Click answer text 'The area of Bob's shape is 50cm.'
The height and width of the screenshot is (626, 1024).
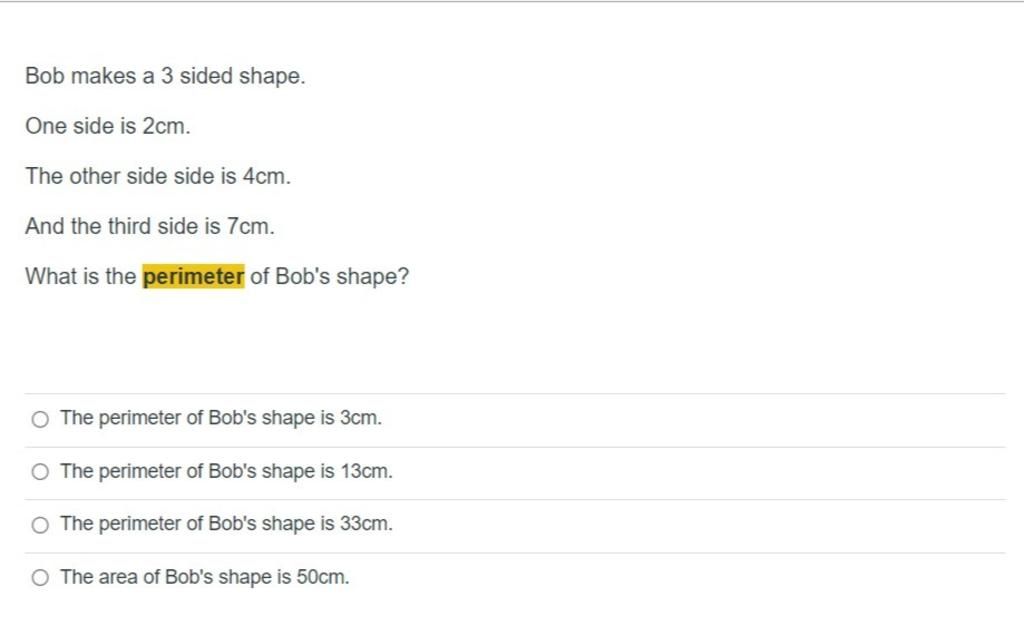tap(204, 577)
